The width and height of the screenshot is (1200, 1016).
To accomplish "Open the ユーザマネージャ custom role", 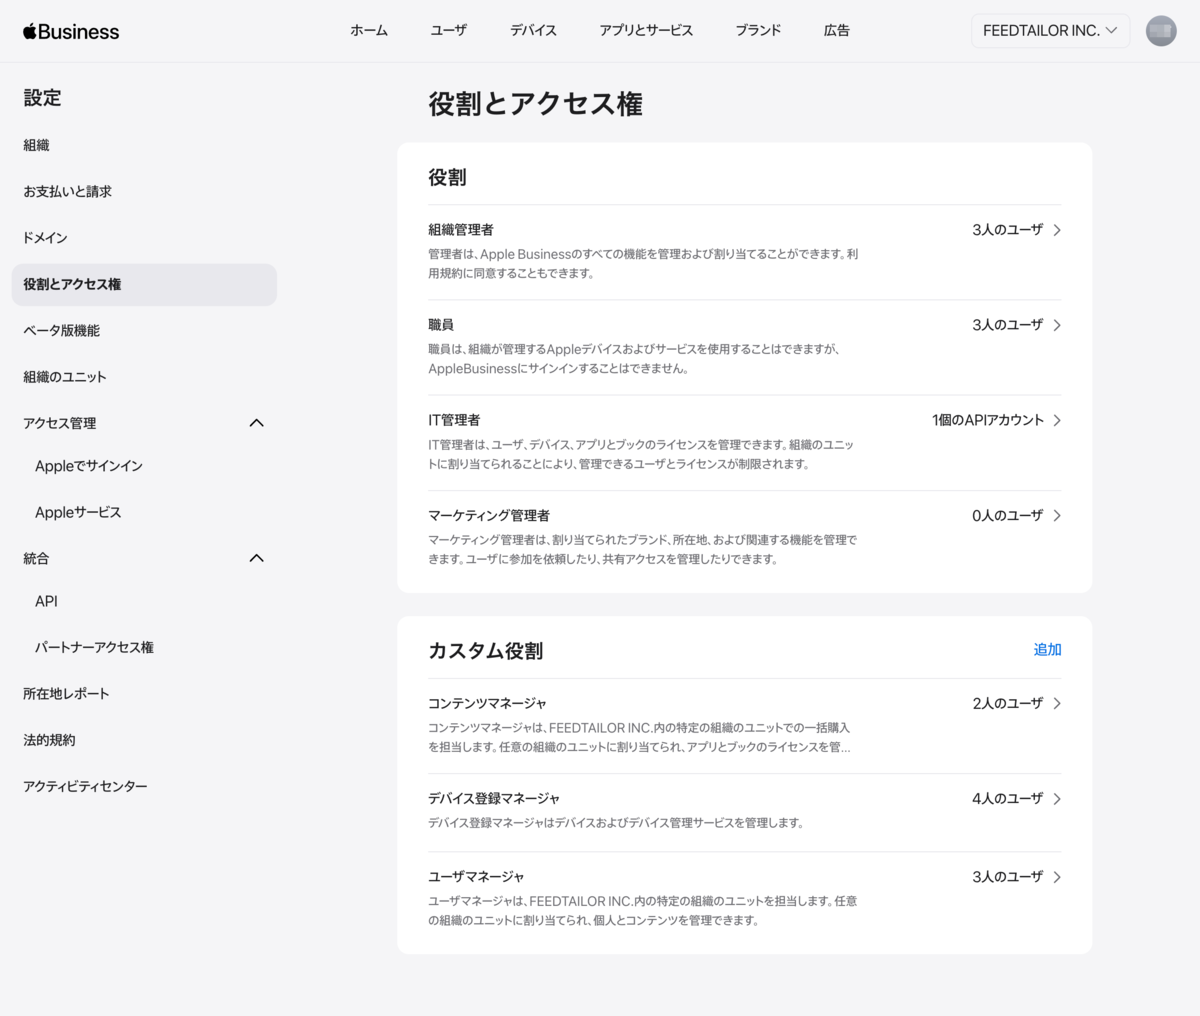I will tap(477, 877).
